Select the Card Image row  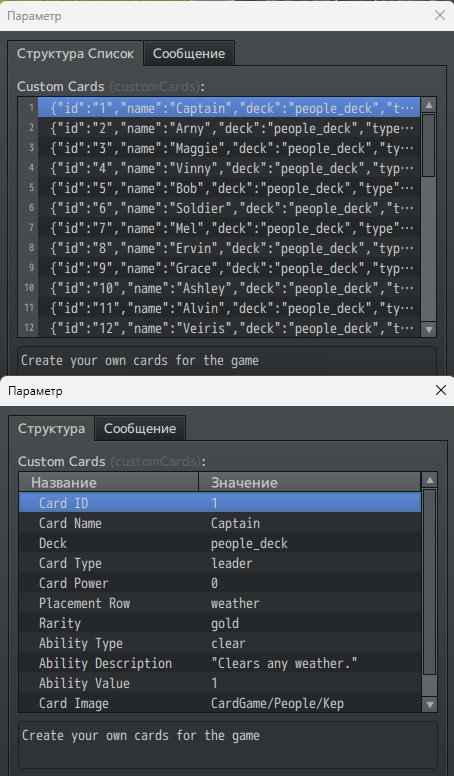point(220,703)
